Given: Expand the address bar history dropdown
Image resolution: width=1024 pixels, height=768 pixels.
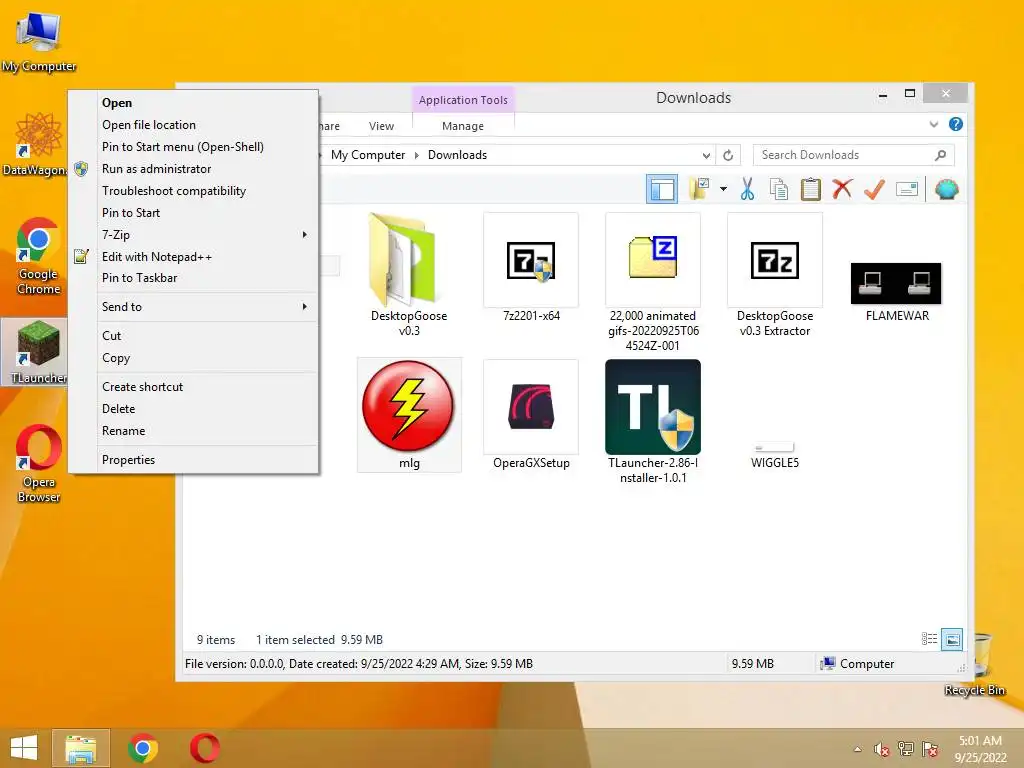Looking at the screenshot, I should (706, 155).
